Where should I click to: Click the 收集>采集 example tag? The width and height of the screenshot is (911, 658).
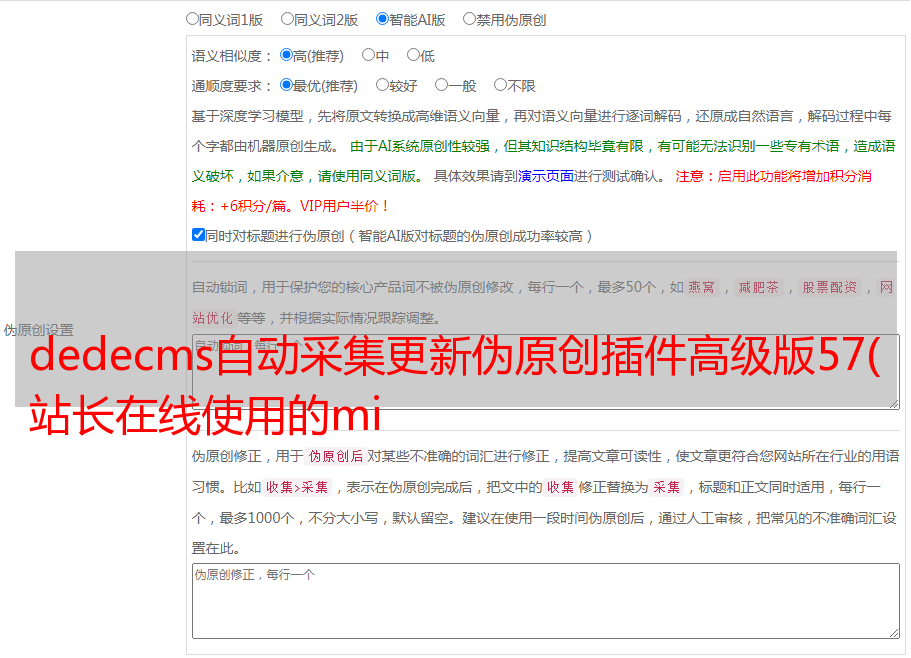pos(297,487)
